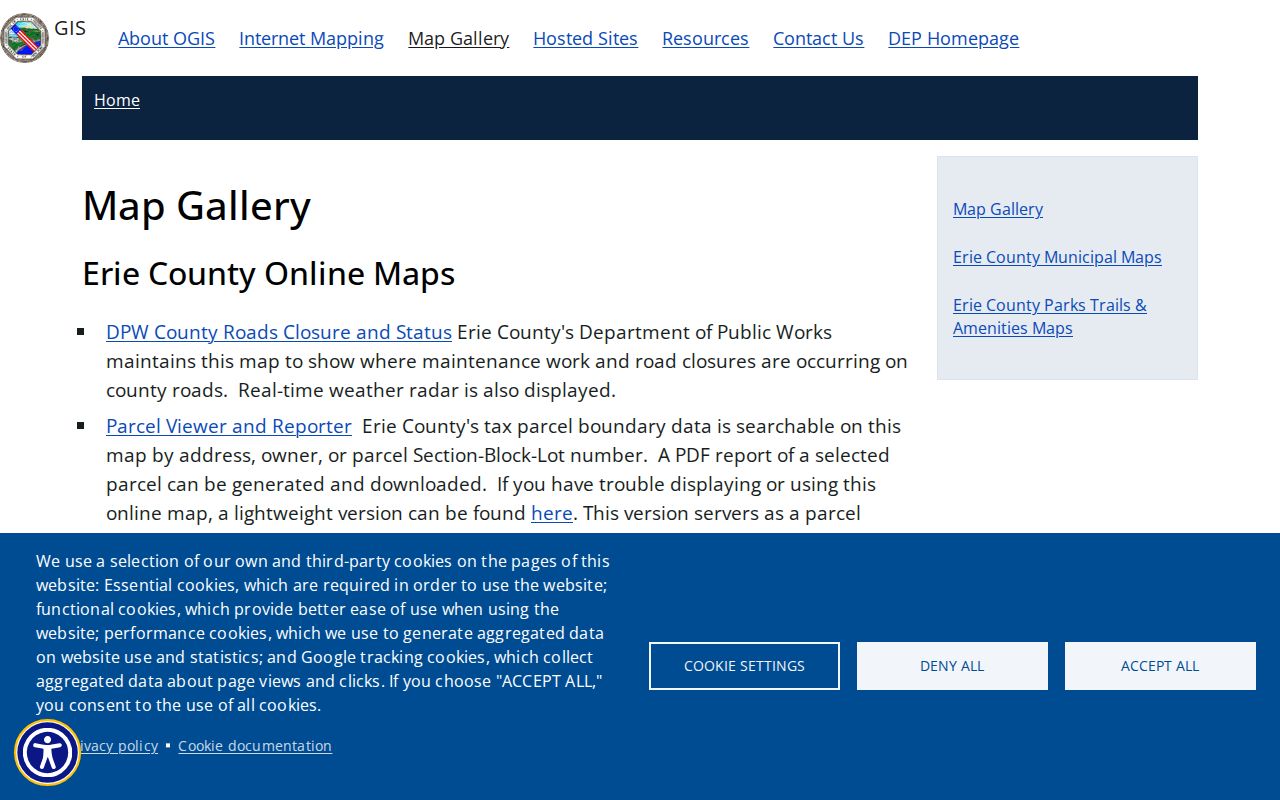Screen dimensions: 1280x800
Task: Open the accessibility options widget
Action: (47, 753)
